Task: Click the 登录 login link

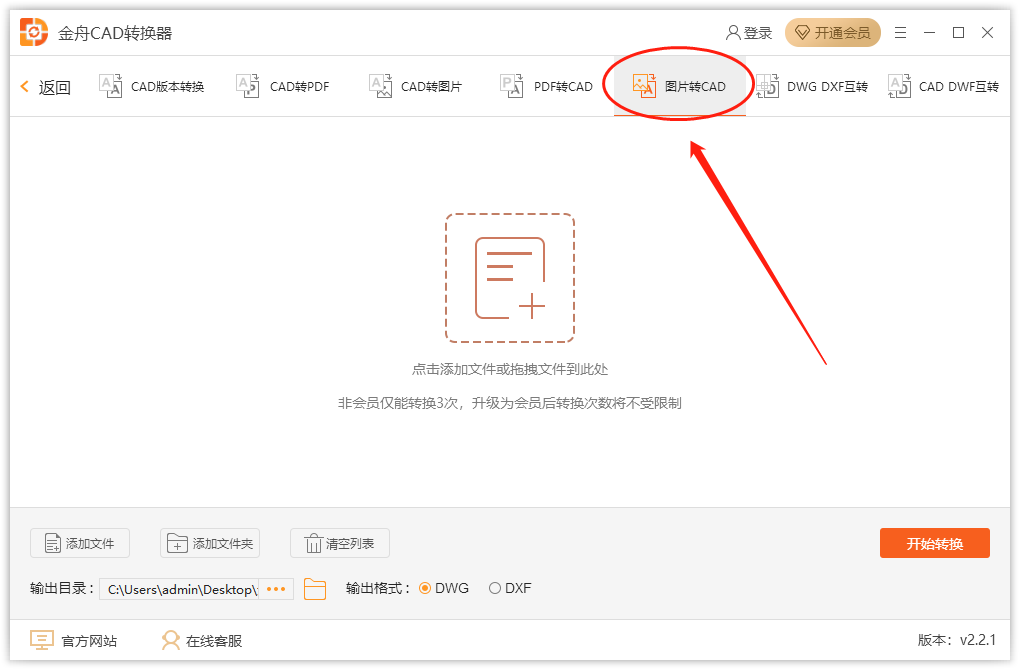Action: [x=749, y=33]
